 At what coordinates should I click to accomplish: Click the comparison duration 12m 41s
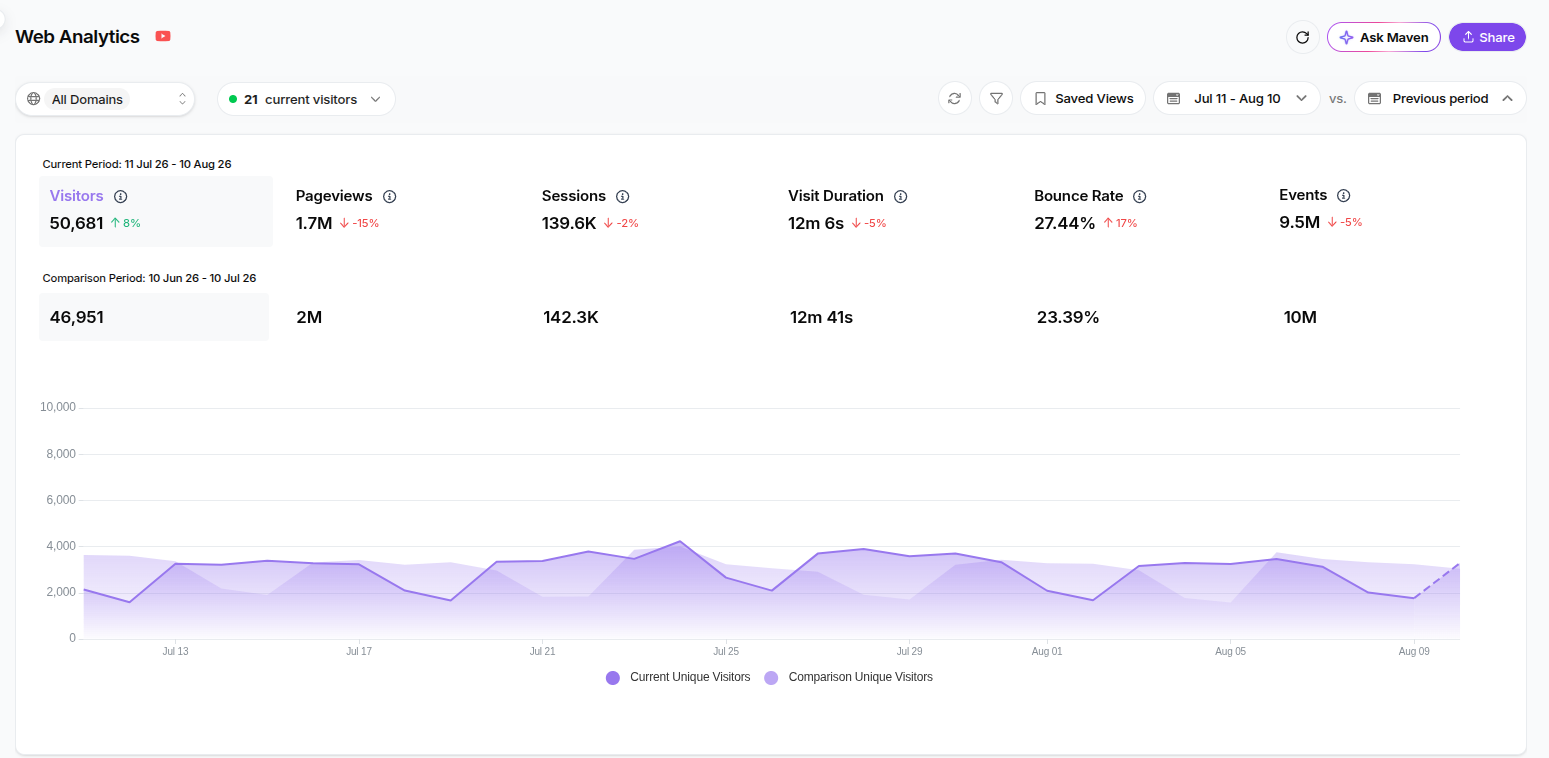pos(821,317)
